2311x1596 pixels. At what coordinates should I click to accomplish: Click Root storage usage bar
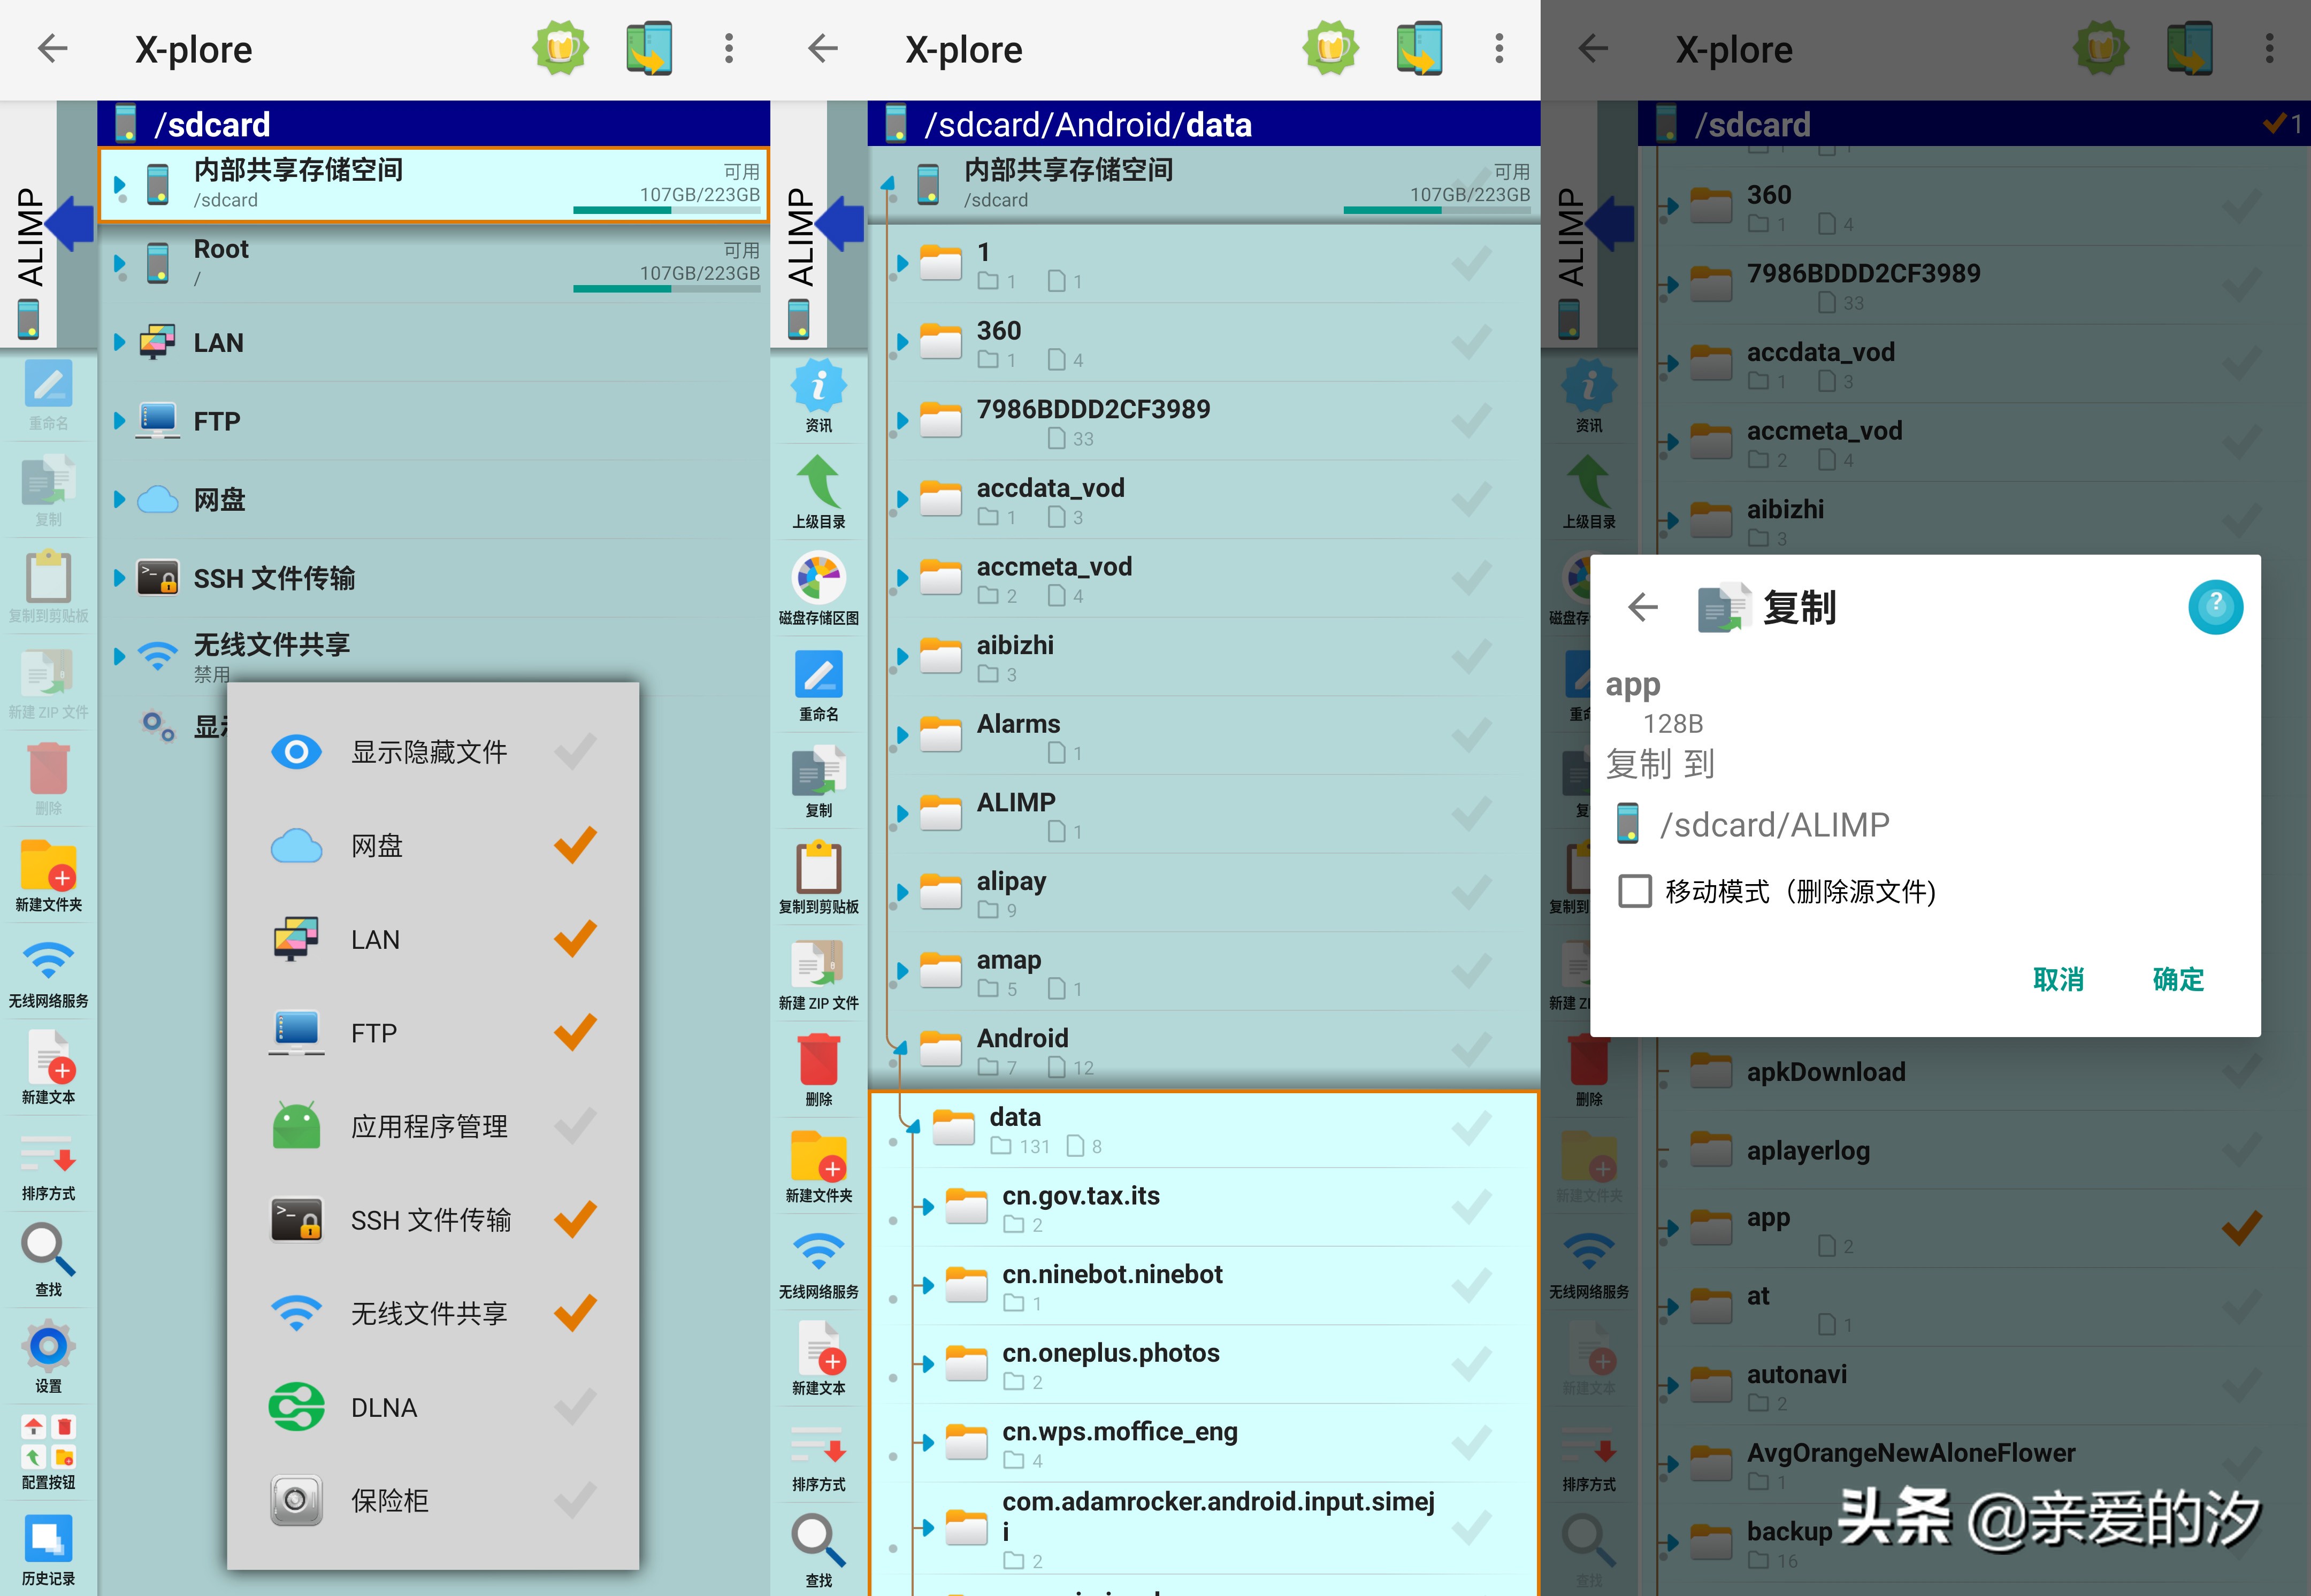click(666, 289)
